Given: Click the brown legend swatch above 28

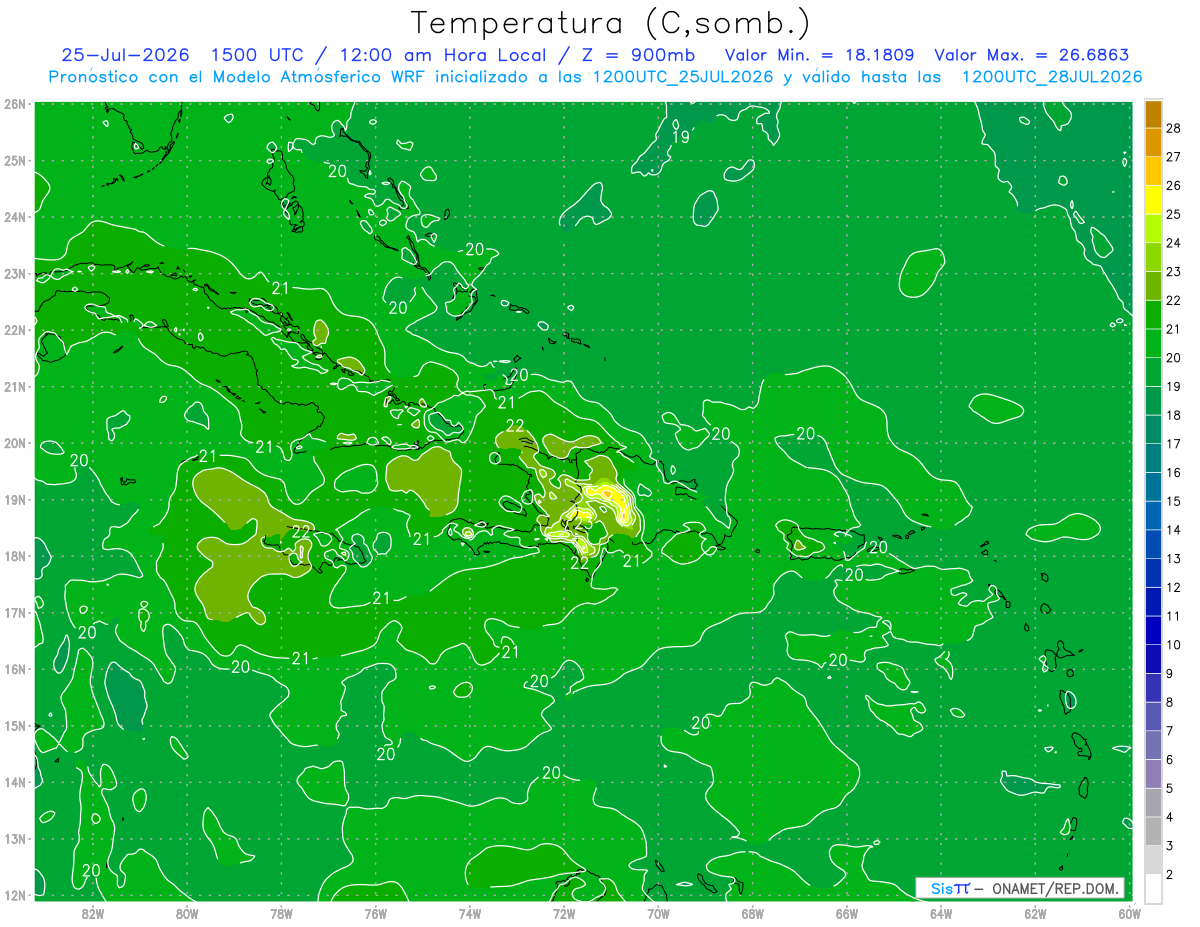Looking at the screenshot, I should coord(1153,114).
